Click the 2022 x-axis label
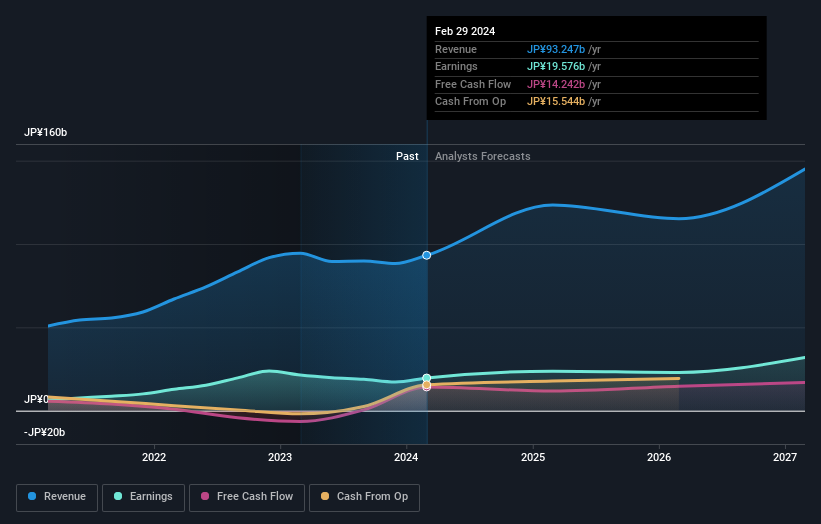 click(154, 457)
